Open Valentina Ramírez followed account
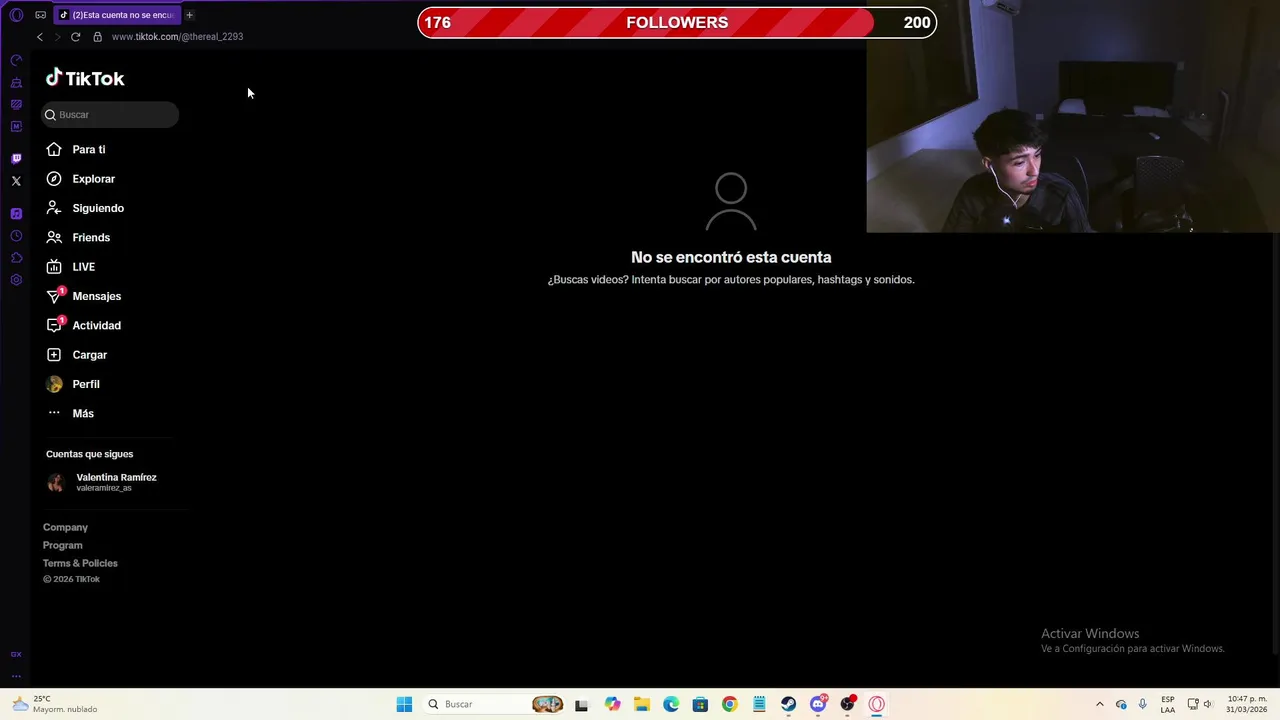 click(x=102, y=482)
